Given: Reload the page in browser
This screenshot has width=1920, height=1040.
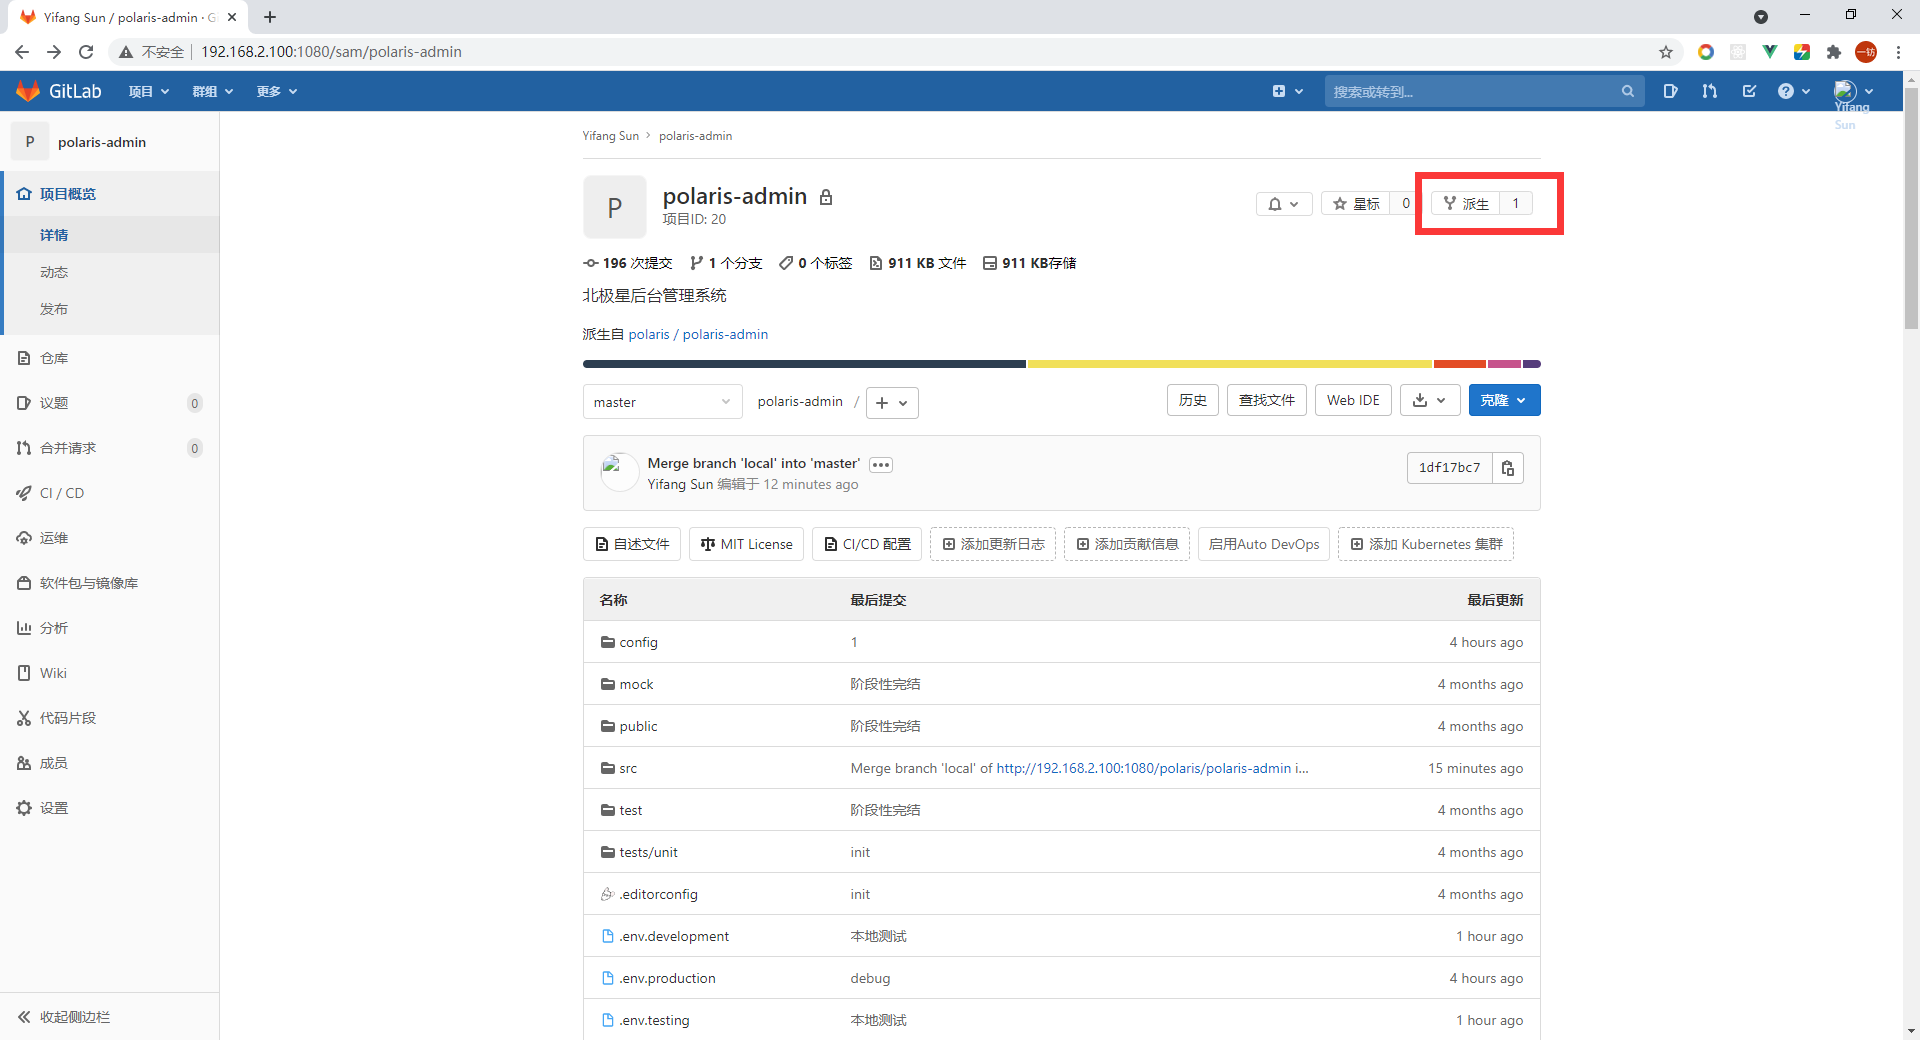Looking at the screenshot, I should 86,52.
